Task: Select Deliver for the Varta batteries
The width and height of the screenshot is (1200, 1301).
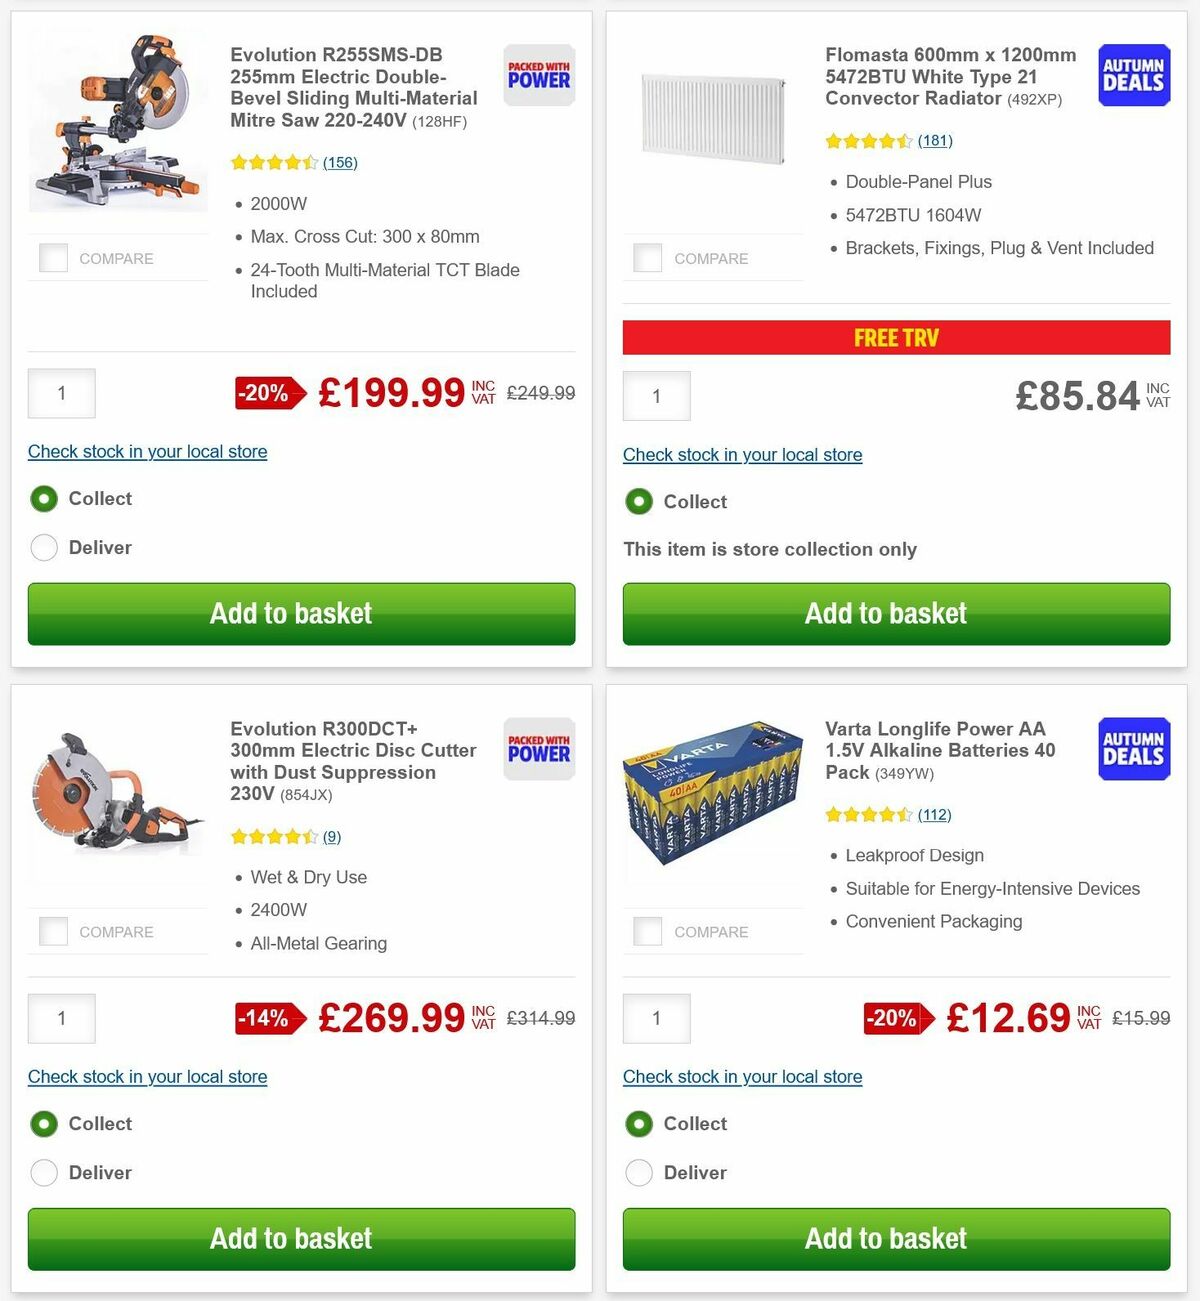Action: (x=639, y=1172)
